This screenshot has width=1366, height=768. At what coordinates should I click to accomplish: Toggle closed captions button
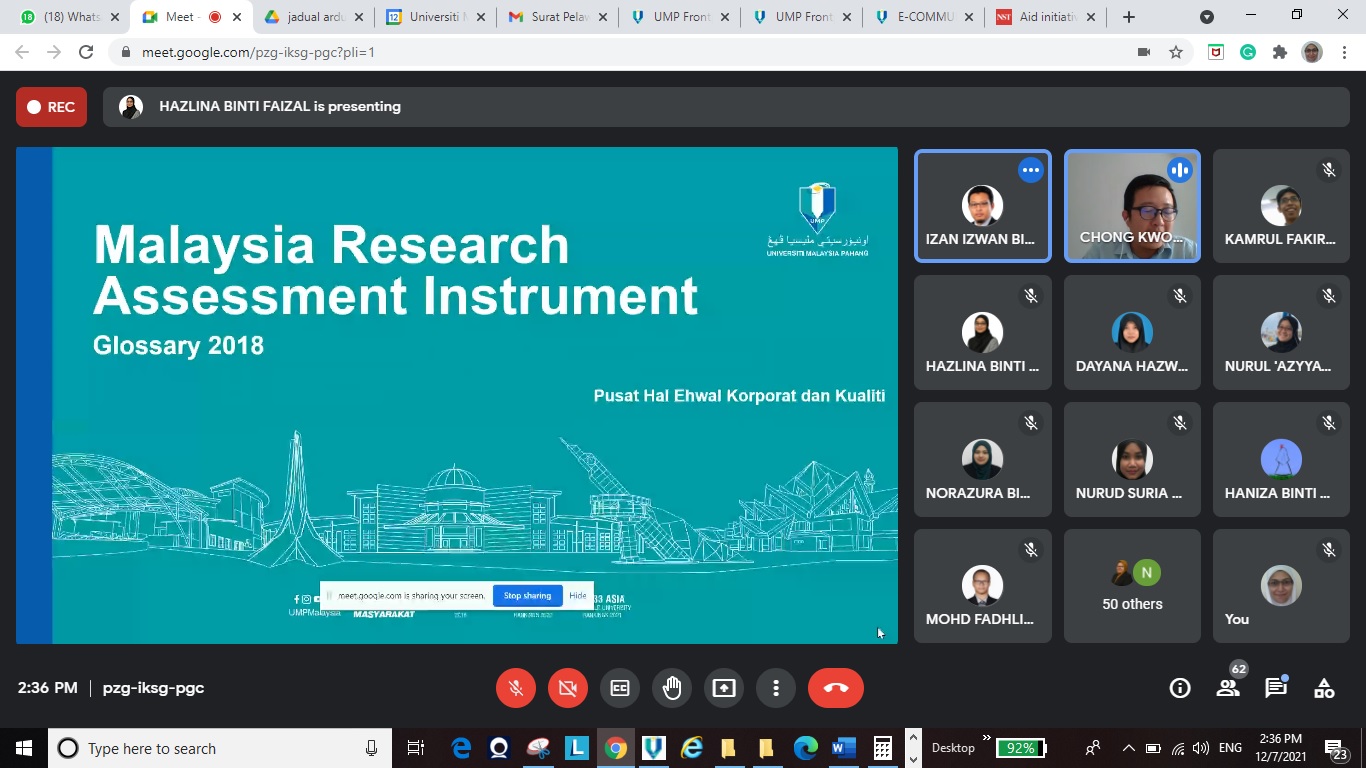tap(620, 688)
